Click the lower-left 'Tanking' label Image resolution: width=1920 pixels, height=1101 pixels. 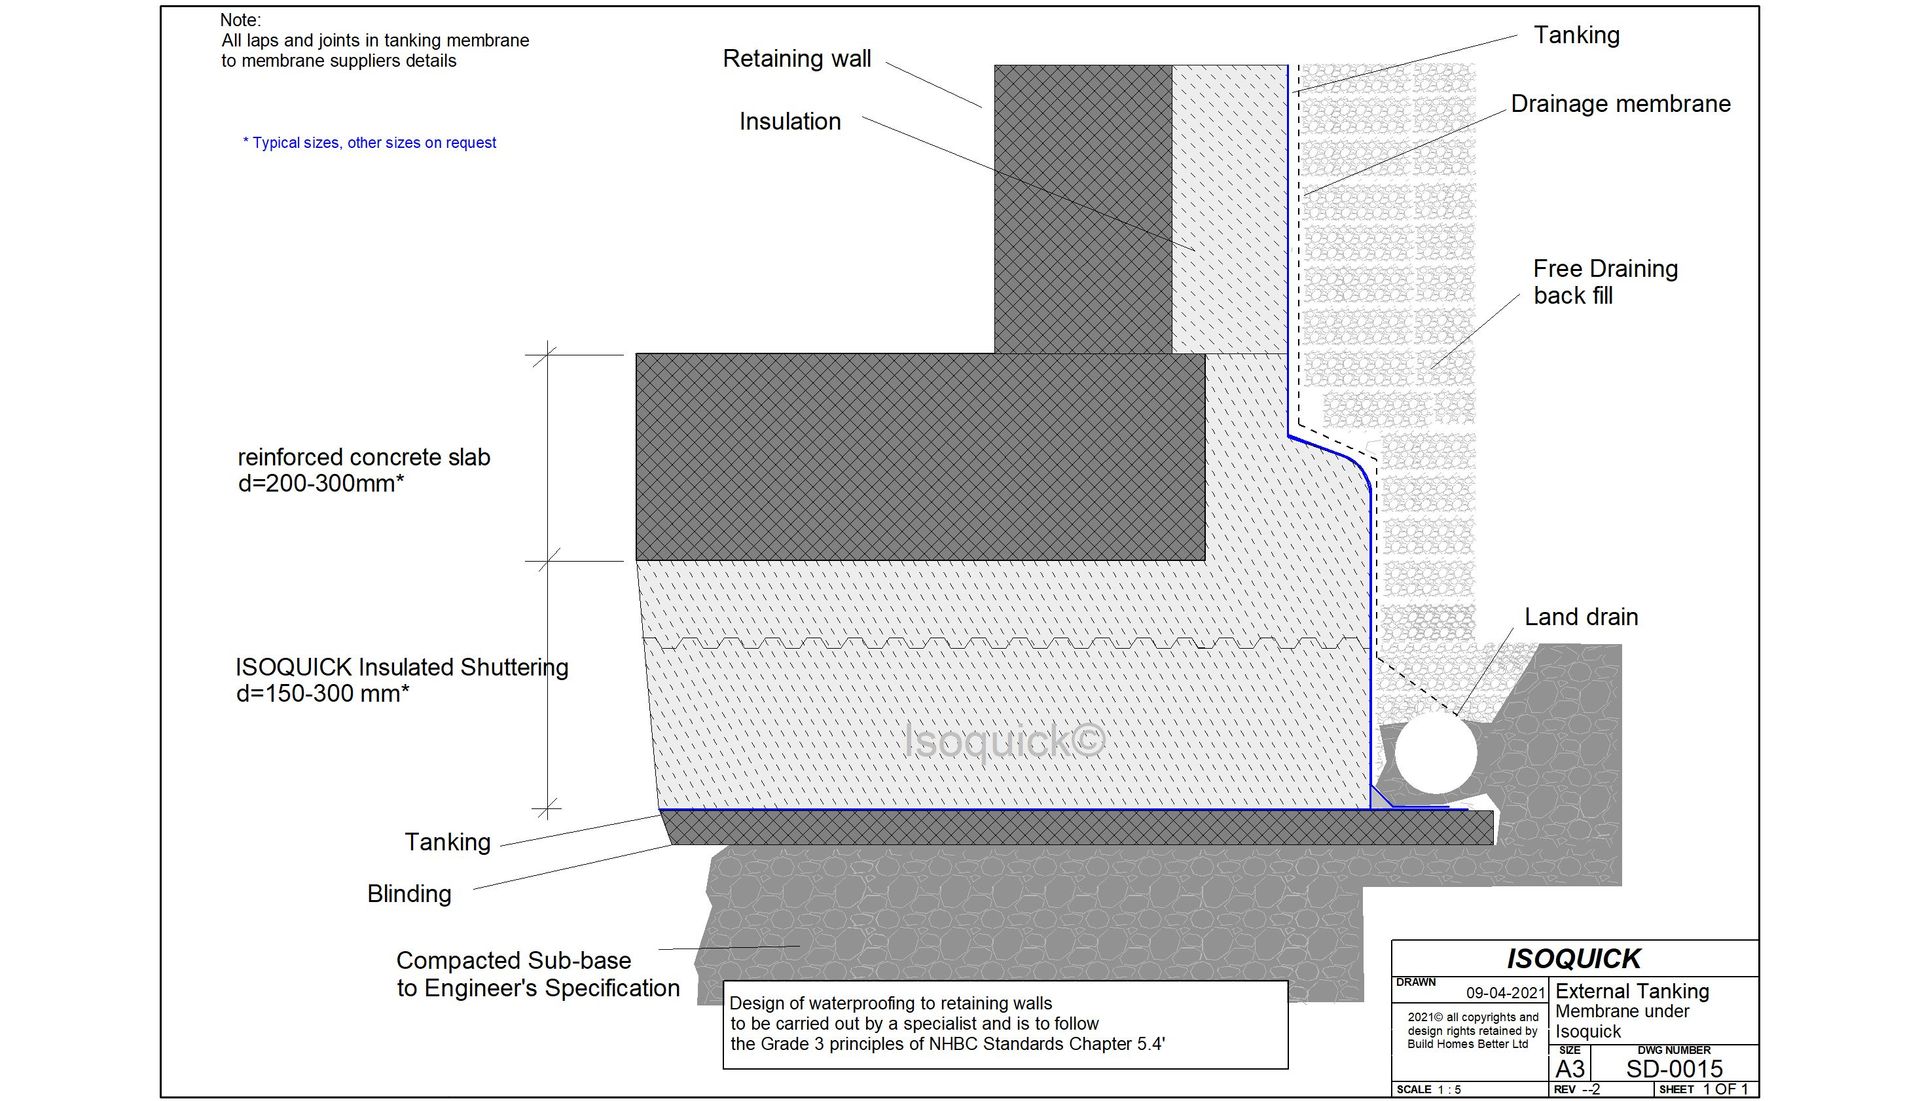pos(447,842)
